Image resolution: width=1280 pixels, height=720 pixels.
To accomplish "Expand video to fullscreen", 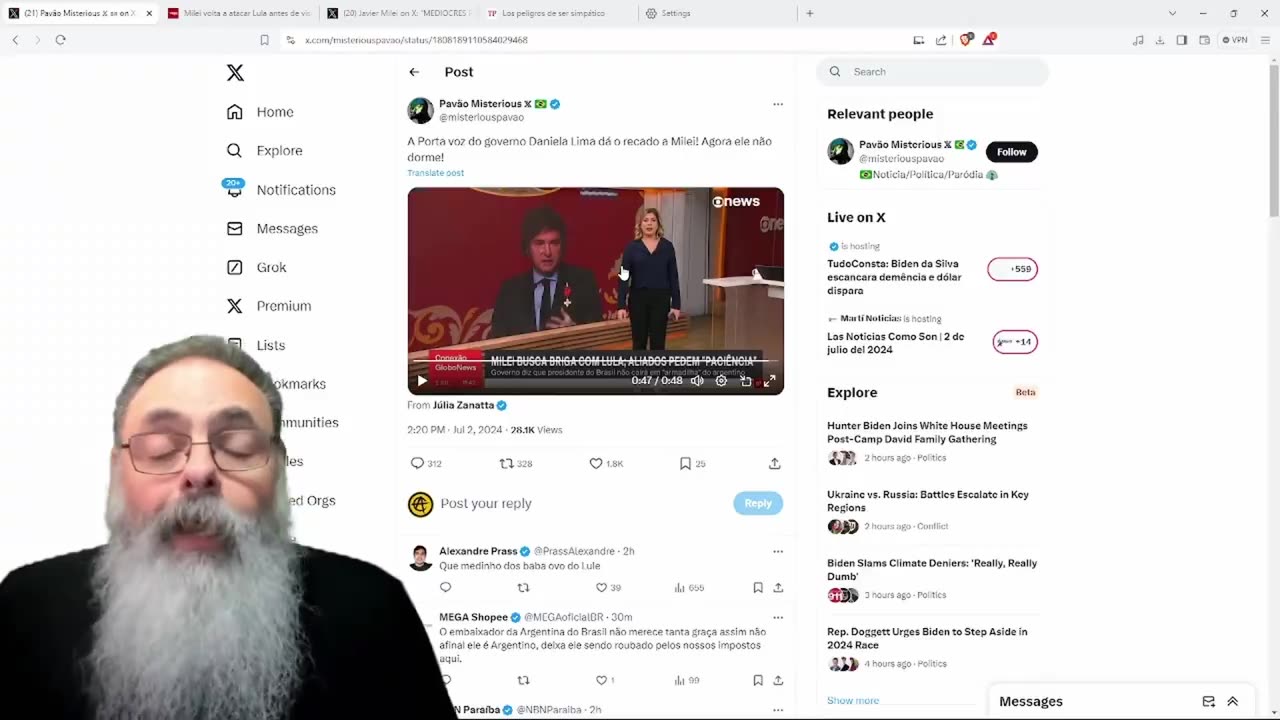I will [770, 381].
